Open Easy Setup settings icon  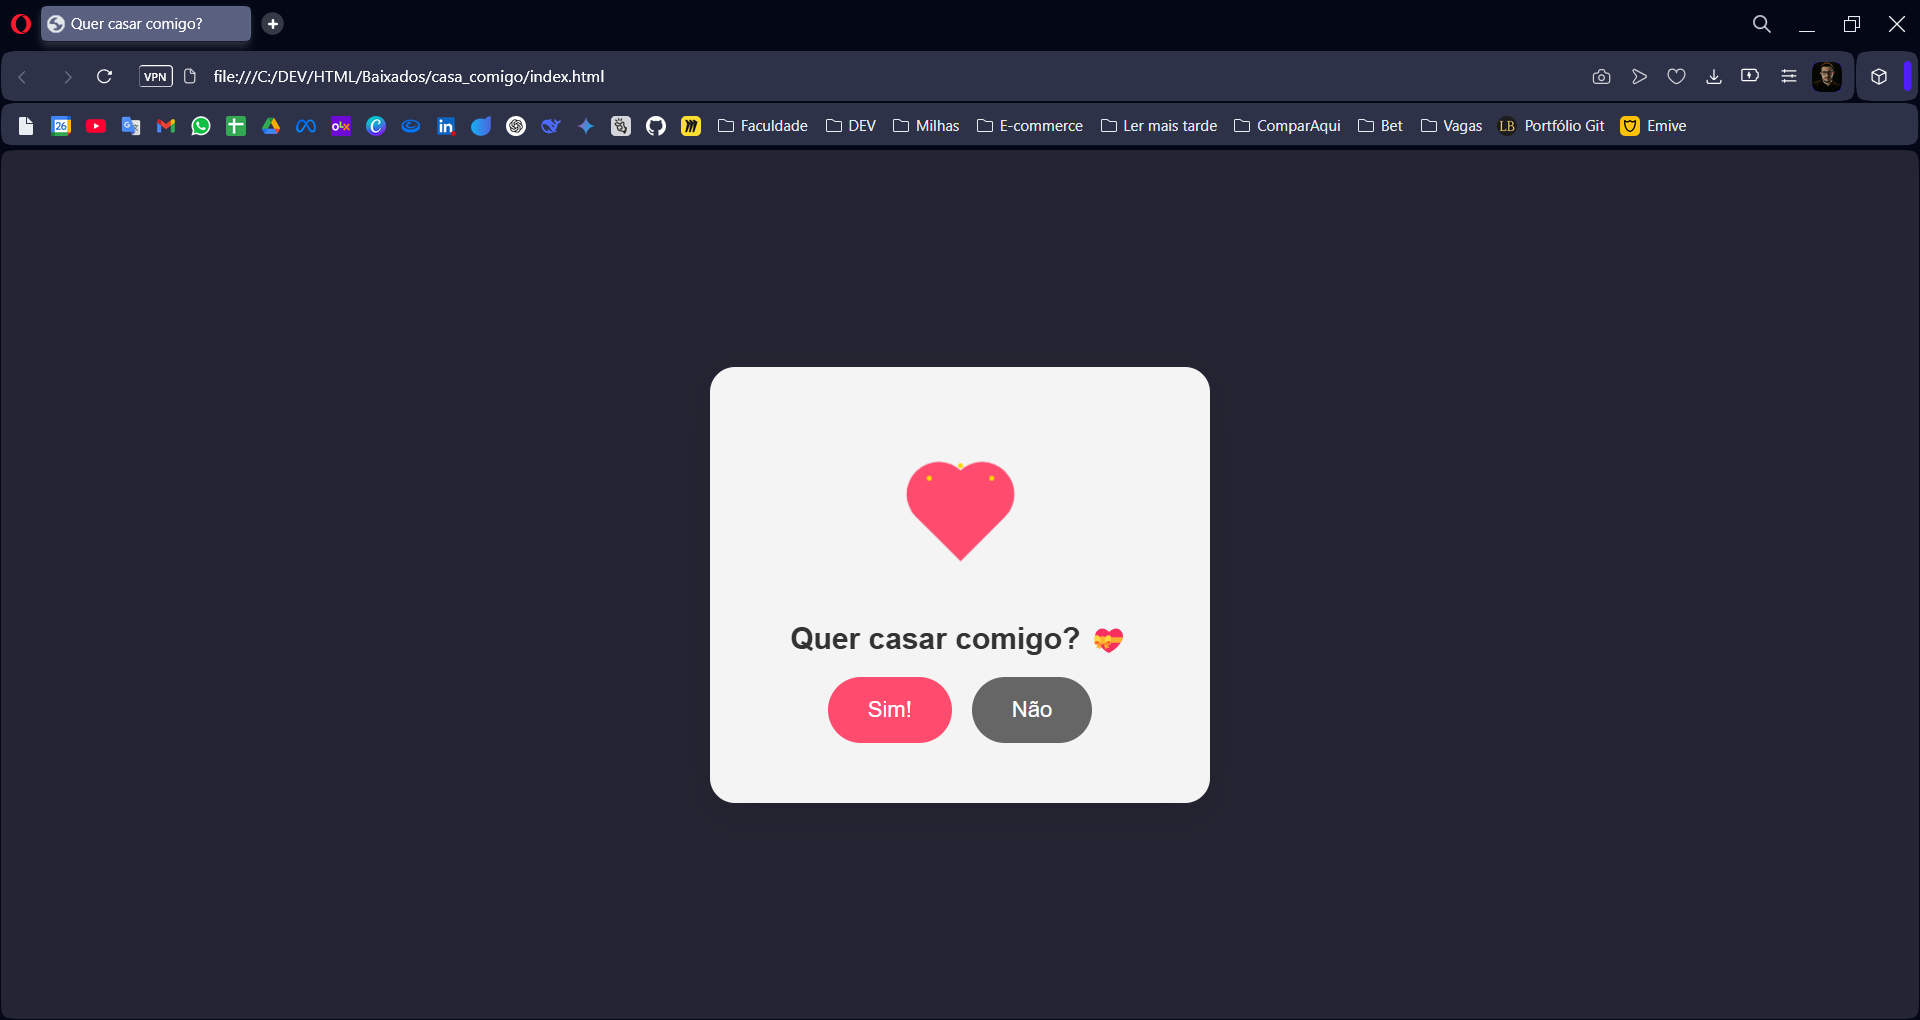click(1789, 77)
